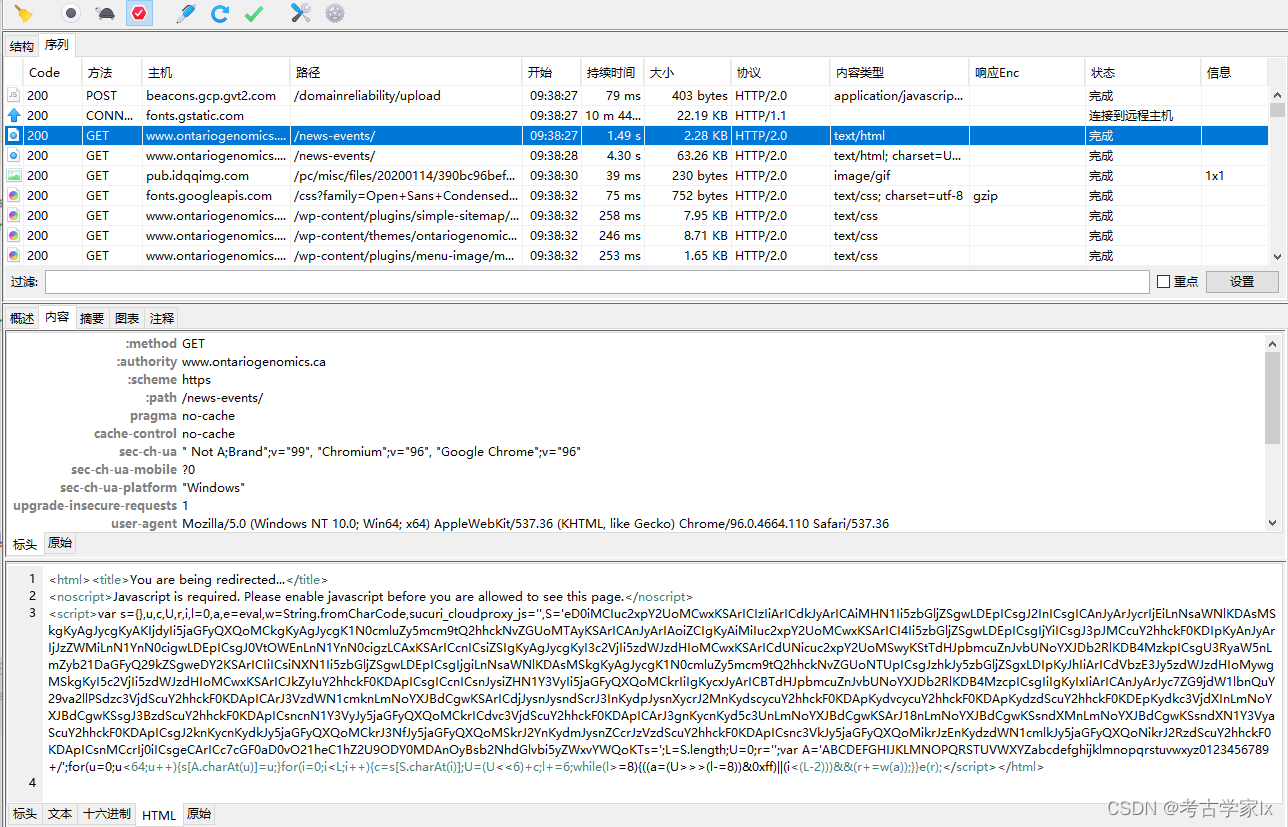Click the request list scroll-down arrow
Screen dimensions: 1288x827
point(1277,258)
